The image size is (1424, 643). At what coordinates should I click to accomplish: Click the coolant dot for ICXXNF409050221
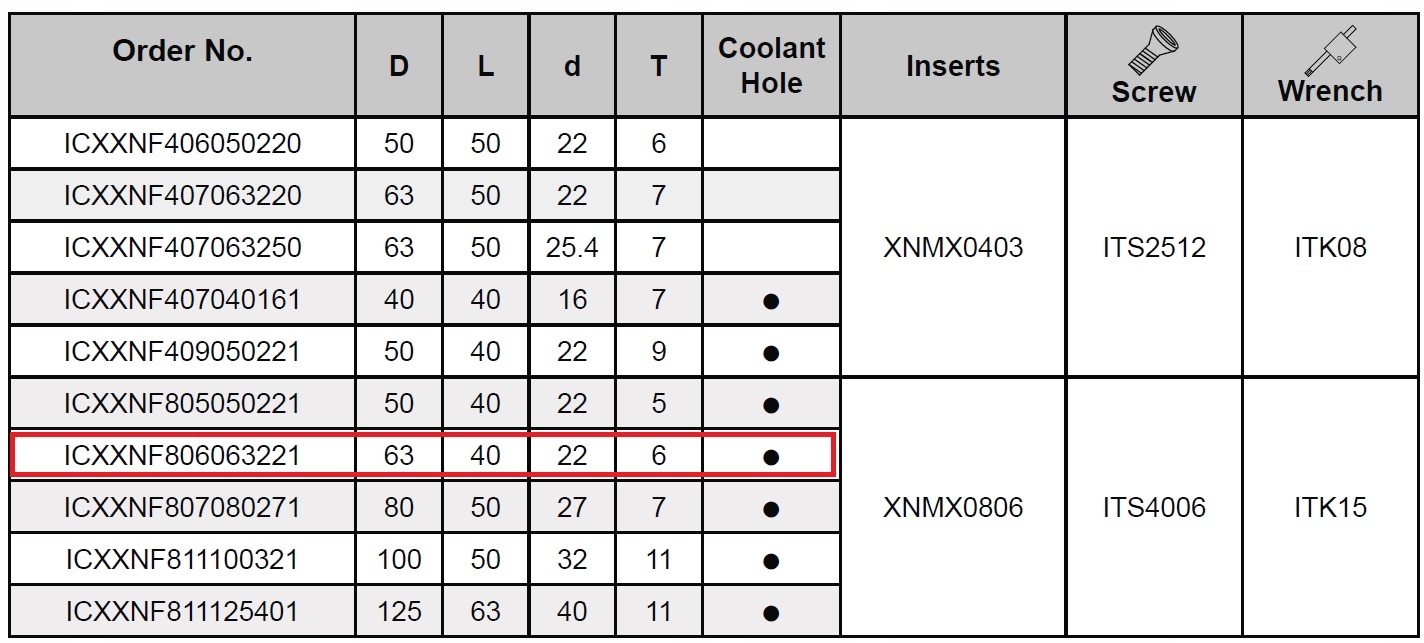pos(770,352)
